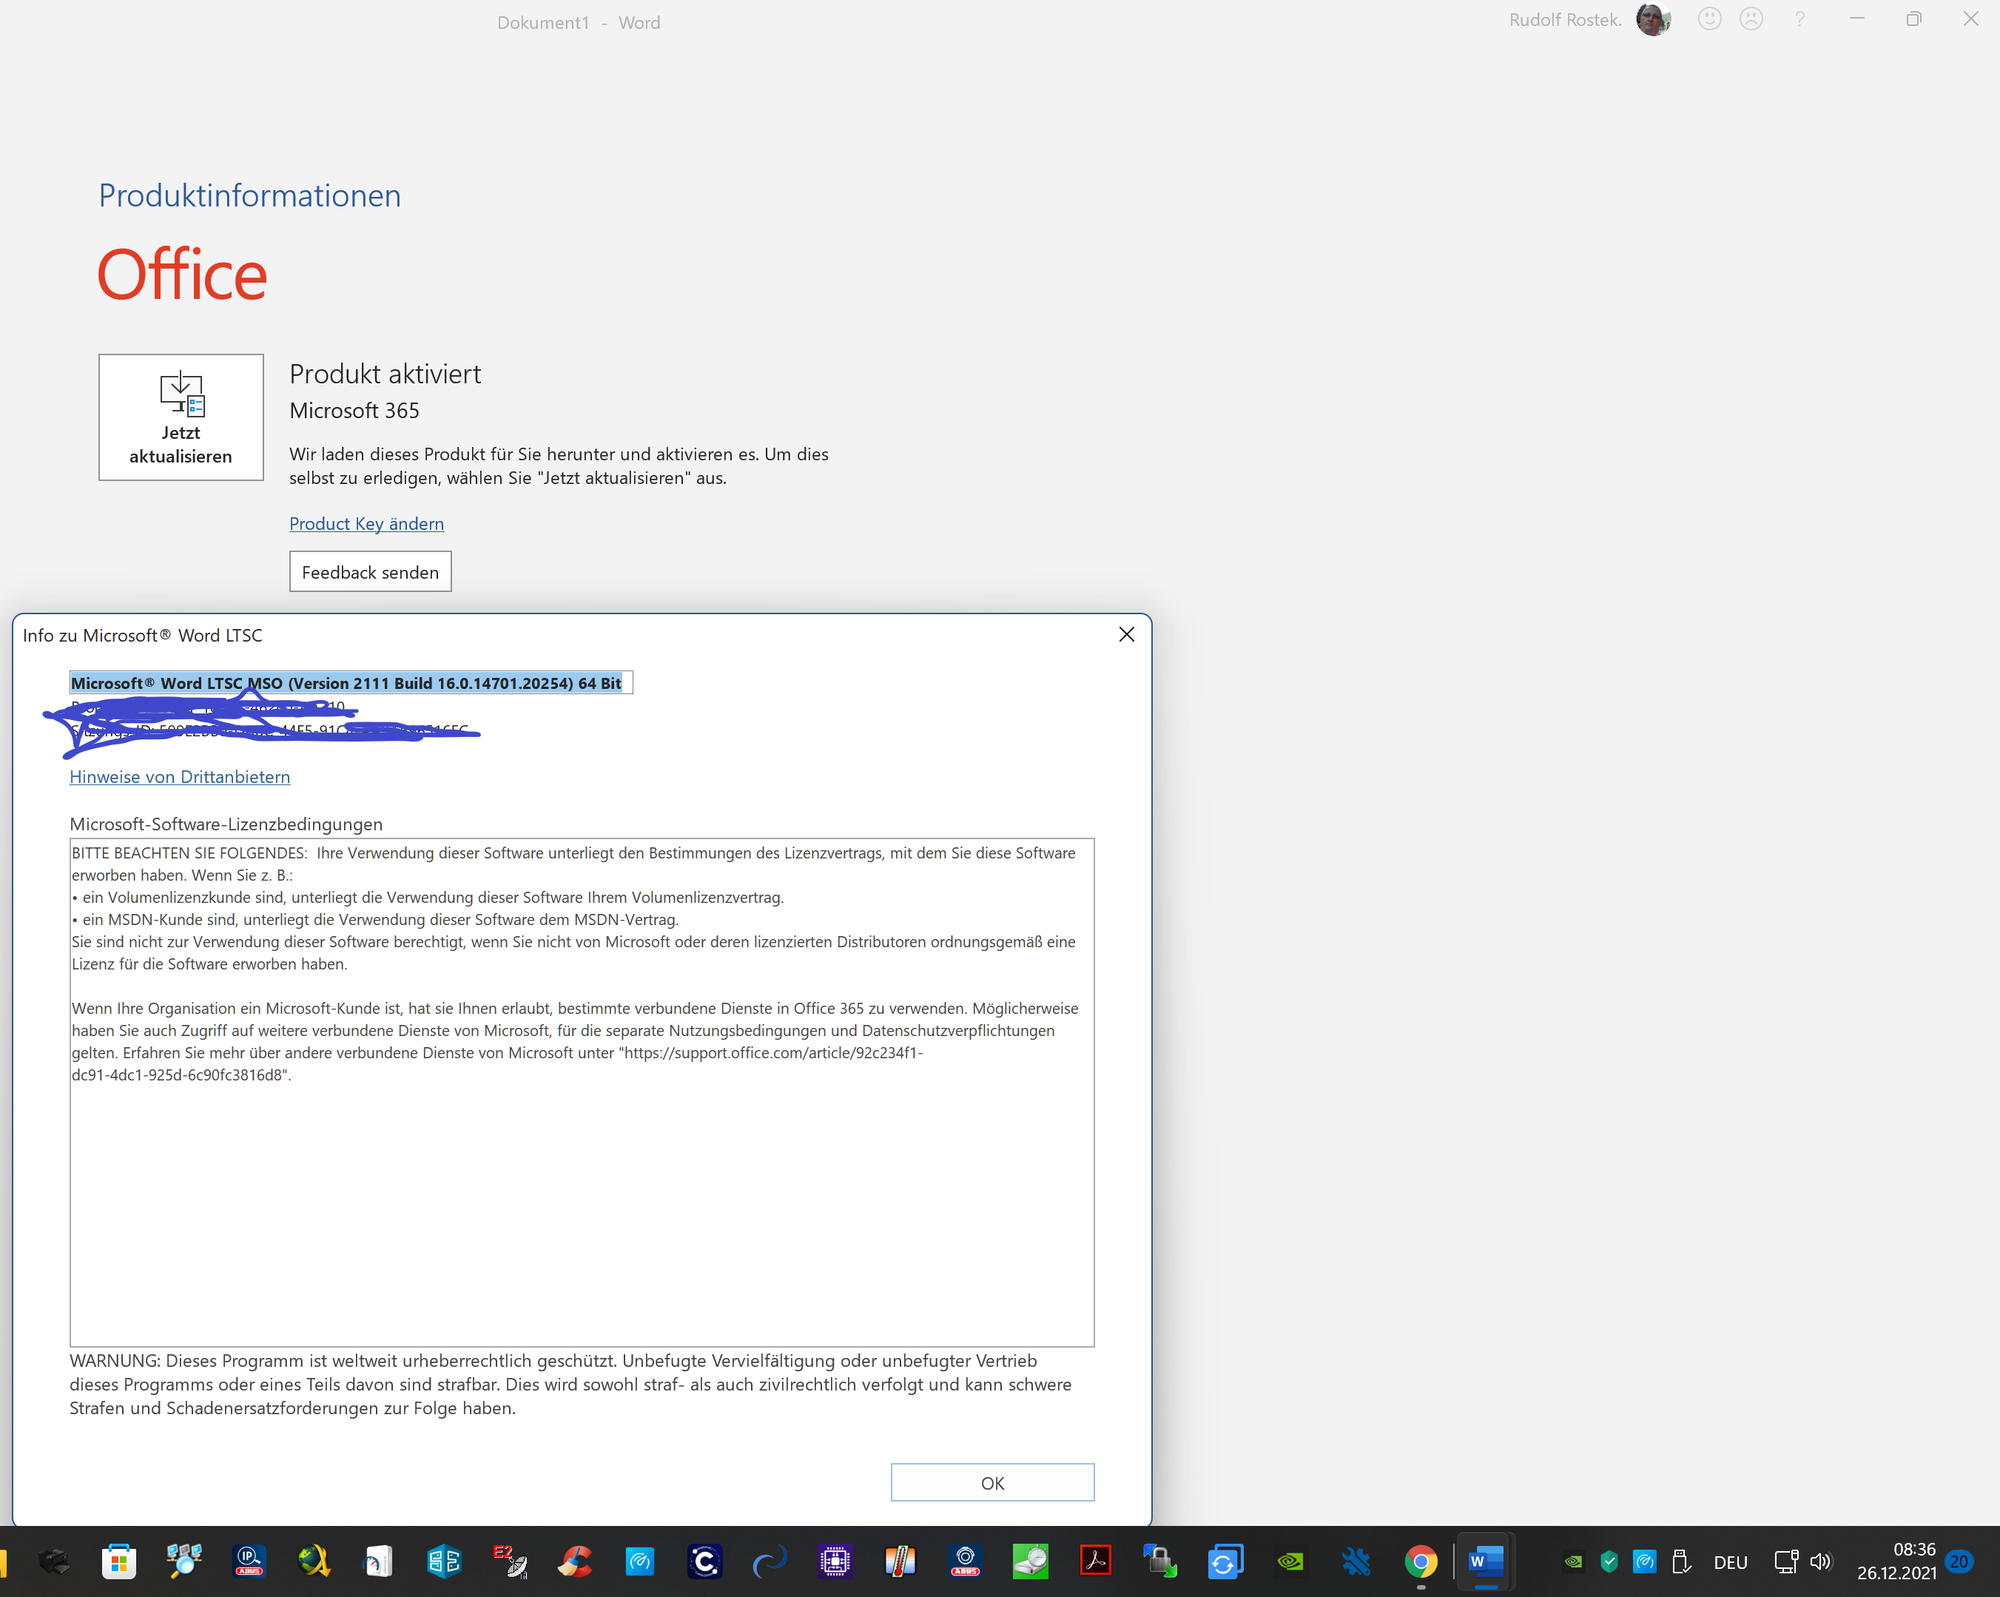Screen dimensions: 2000x1597
Task: Send a frown with the sad face icon
Action: point(1751,19)
